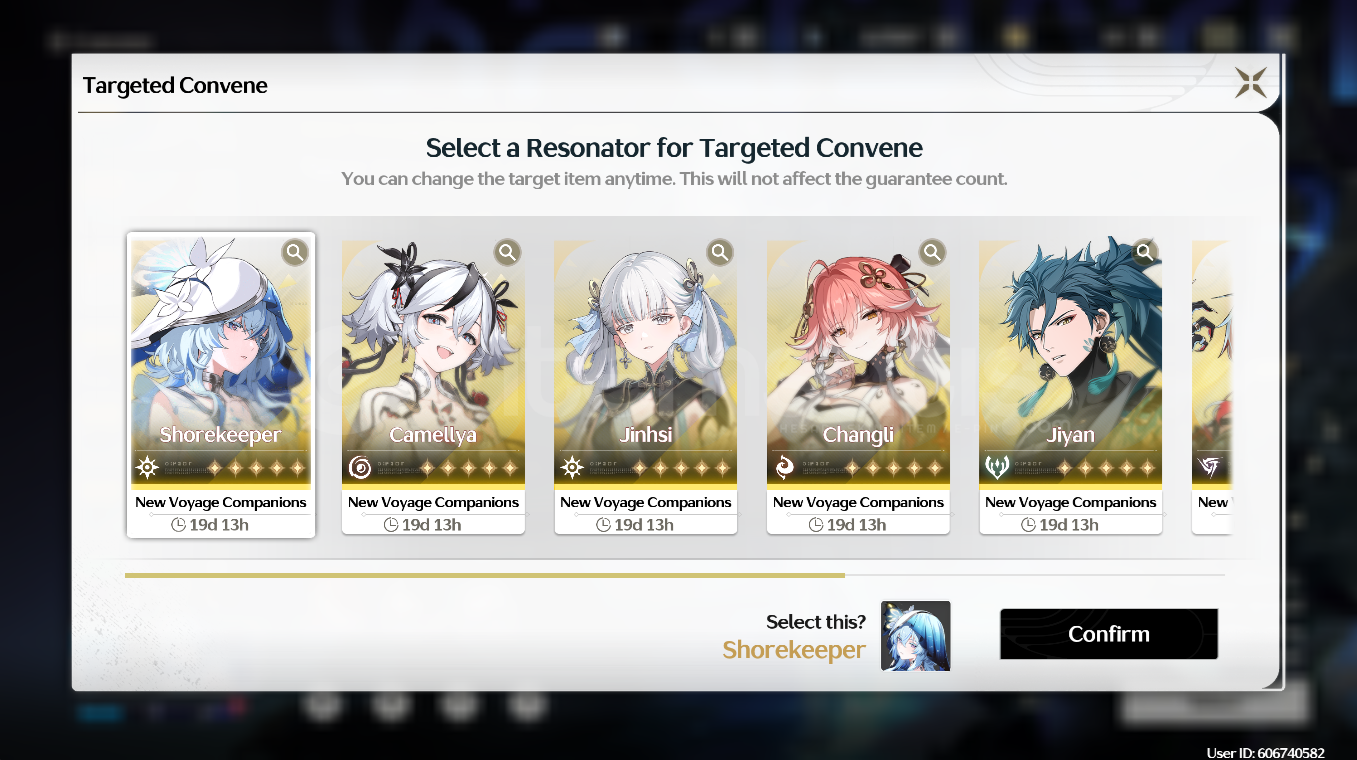
Task: Pick the Jiyan resonator card
Action: 1071,387
